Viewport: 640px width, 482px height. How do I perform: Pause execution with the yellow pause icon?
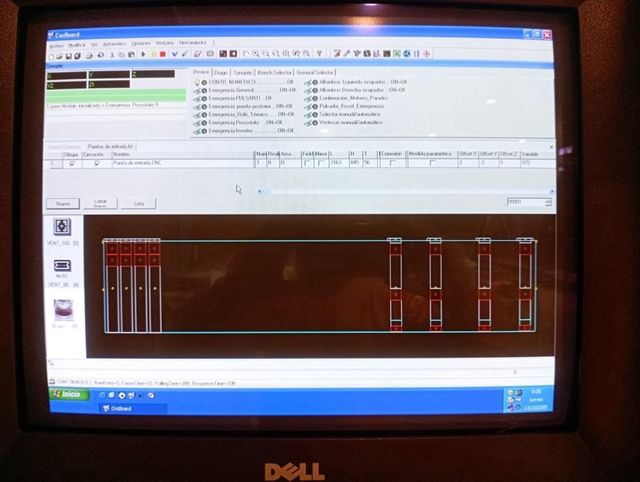[x=154, y=54]
